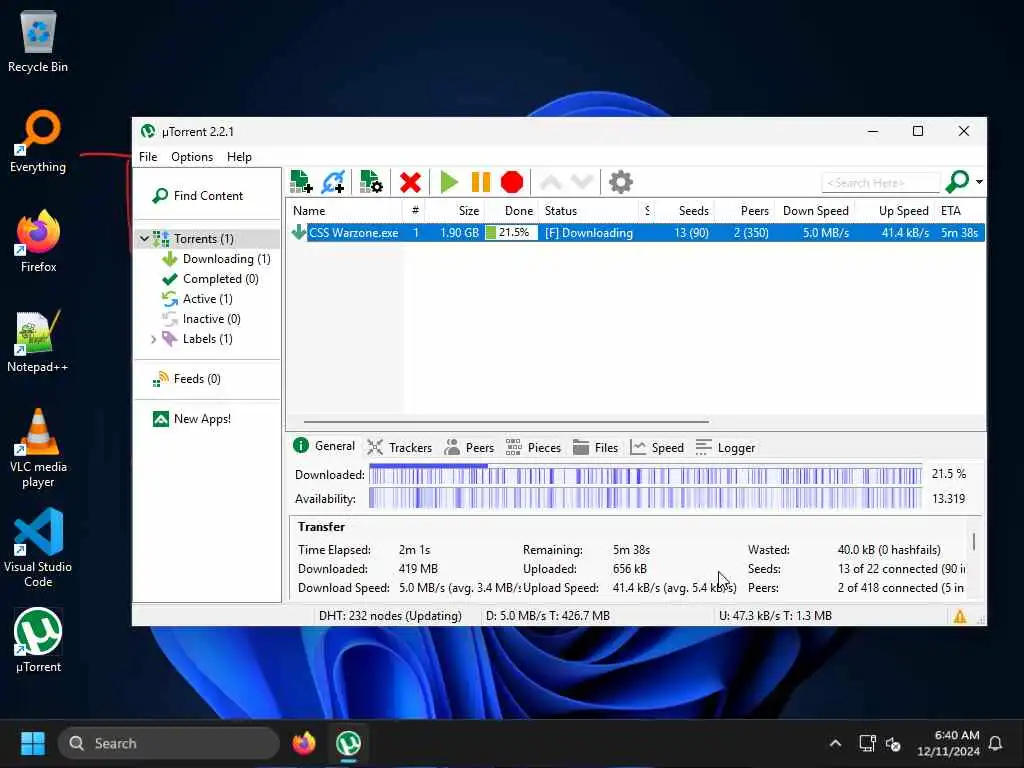Sort by the Status column header
Screen dimensions: 1024x768
[x=588, y=211]
